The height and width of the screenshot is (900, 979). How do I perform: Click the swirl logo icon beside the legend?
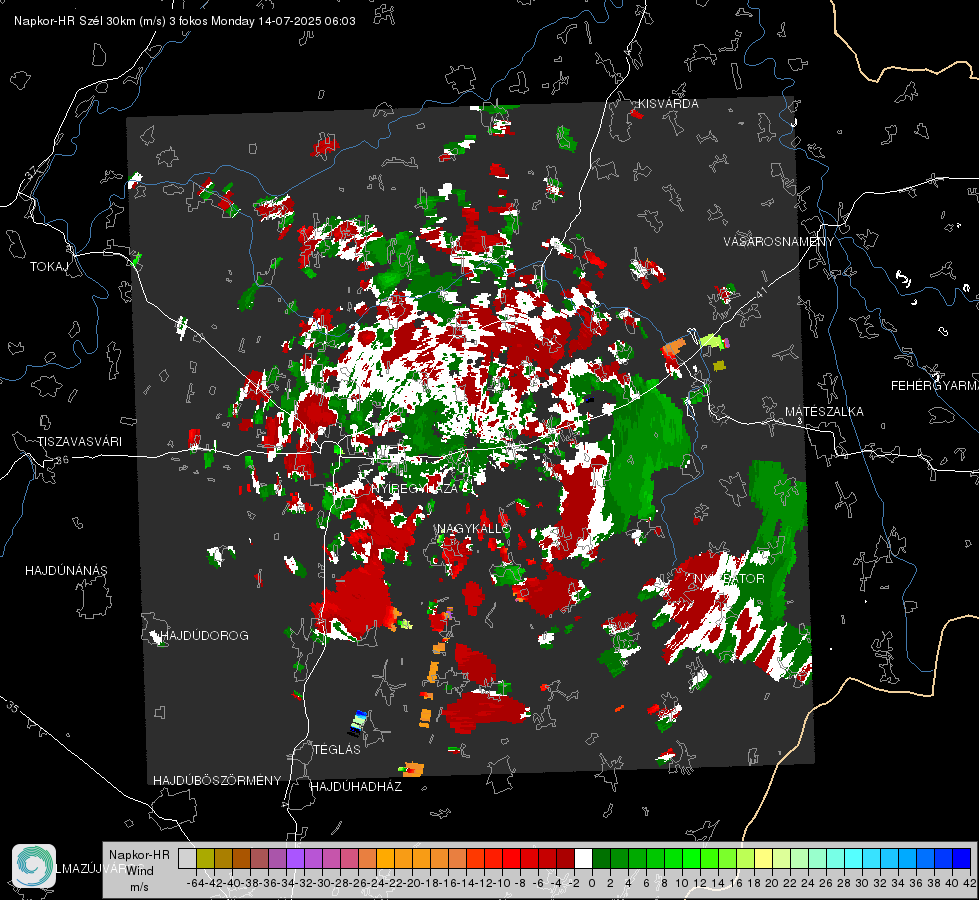pyautogui.click(x=34, y=866)
